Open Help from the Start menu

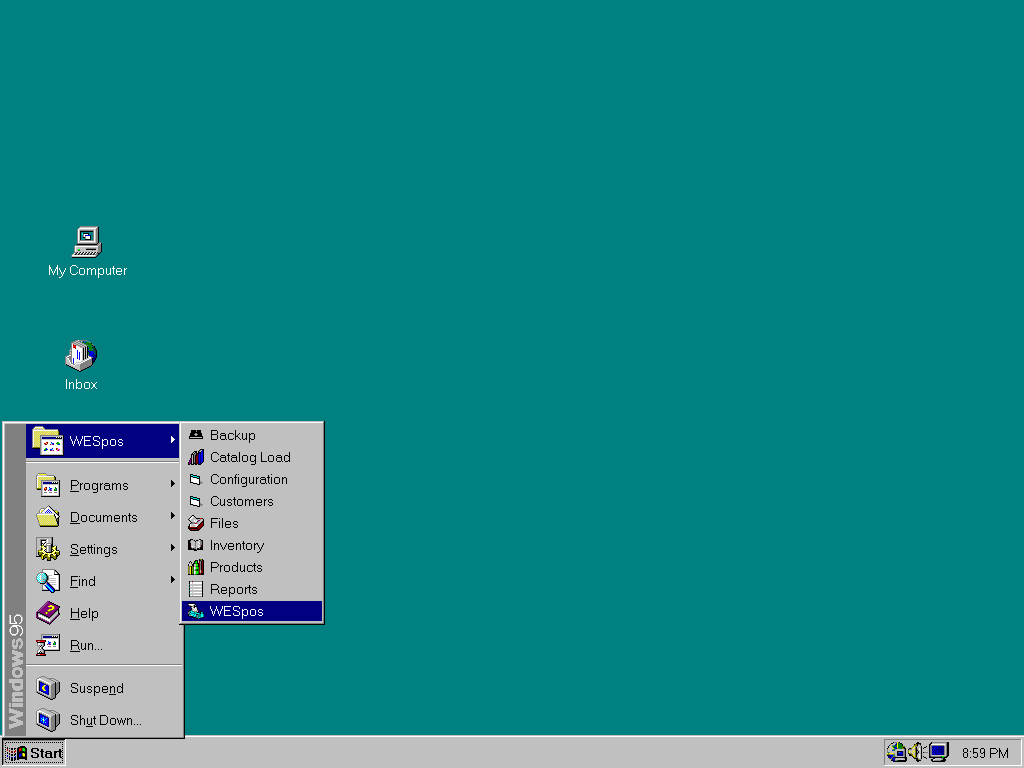click(104, 613)
